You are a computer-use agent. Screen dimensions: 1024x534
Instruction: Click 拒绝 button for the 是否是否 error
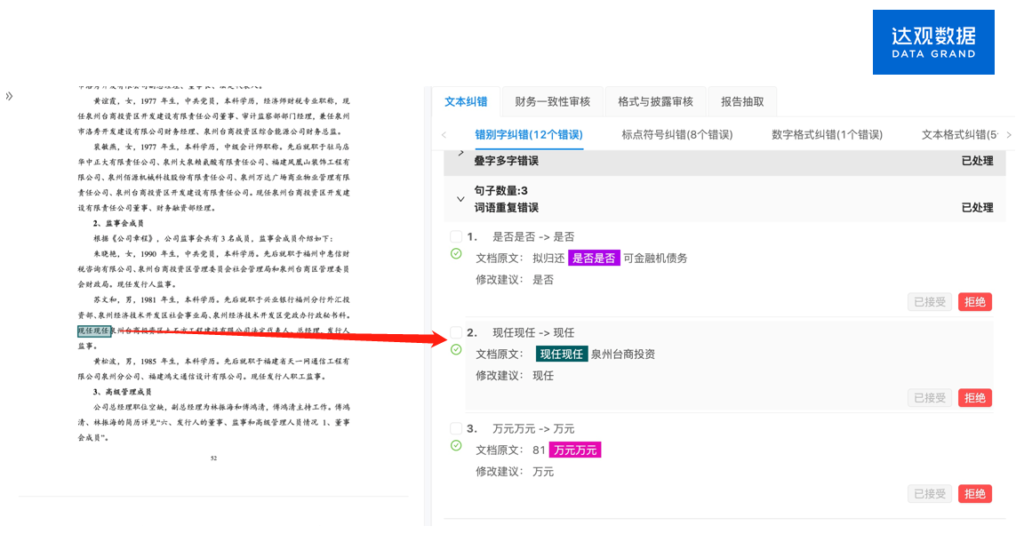pos(974,302)
